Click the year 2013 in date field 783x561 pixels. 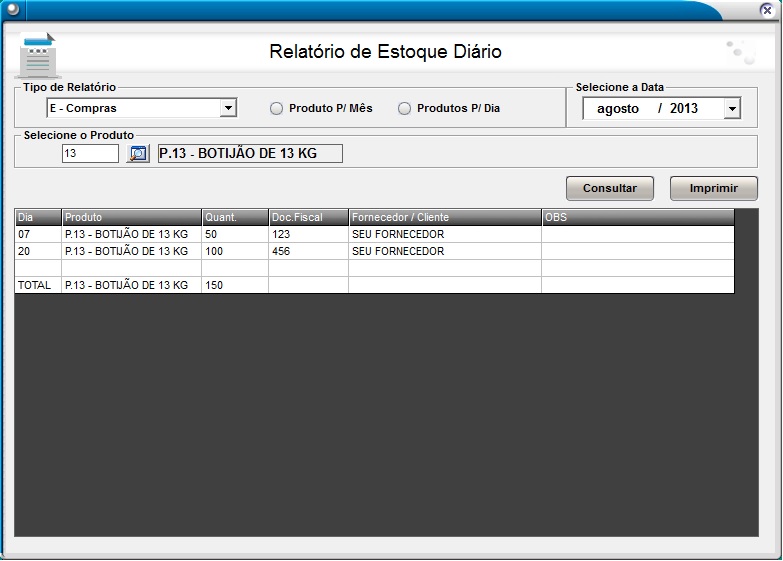[x=683, y=108]
